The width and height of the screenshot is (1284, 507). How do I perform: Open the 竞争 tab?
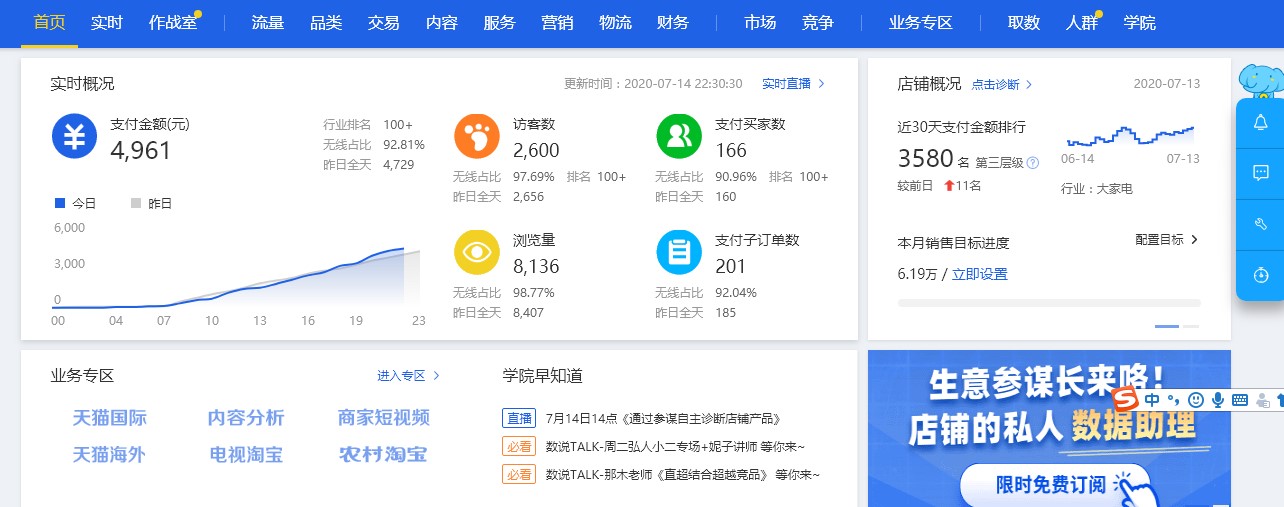[818, 22]
